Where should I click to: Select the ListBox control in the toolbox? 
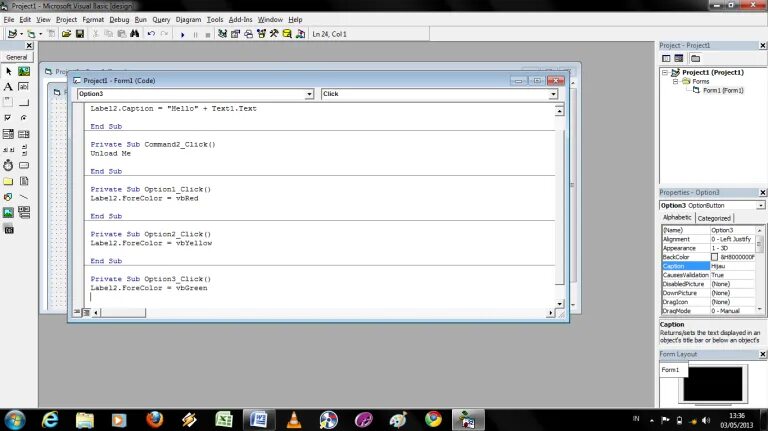pos(24,134)
